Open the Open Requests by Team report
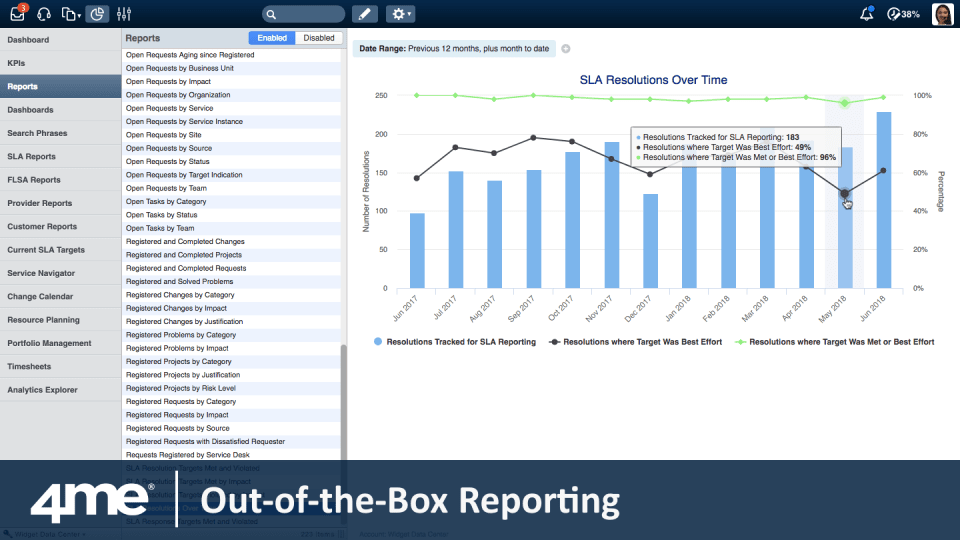Viewport: 960px width, 540px height. pos(166,188)
